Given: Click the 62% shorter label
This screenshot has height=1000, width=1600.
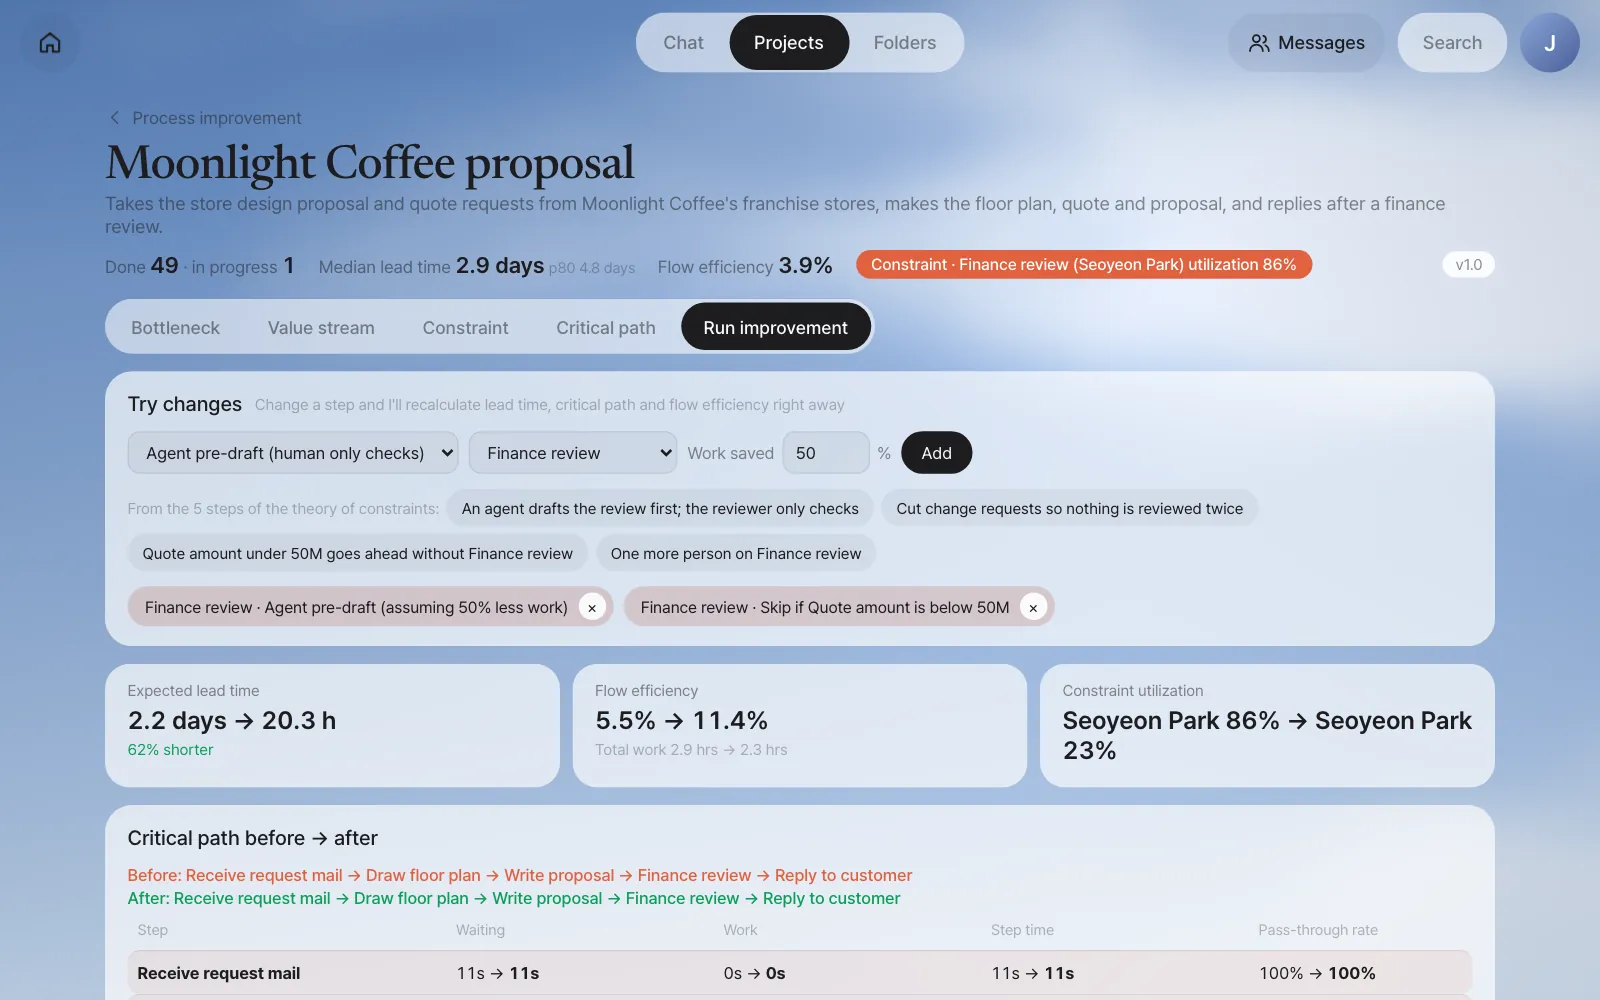Looking at the screenshot, I should pyautogui.click(x=170, y=750).
